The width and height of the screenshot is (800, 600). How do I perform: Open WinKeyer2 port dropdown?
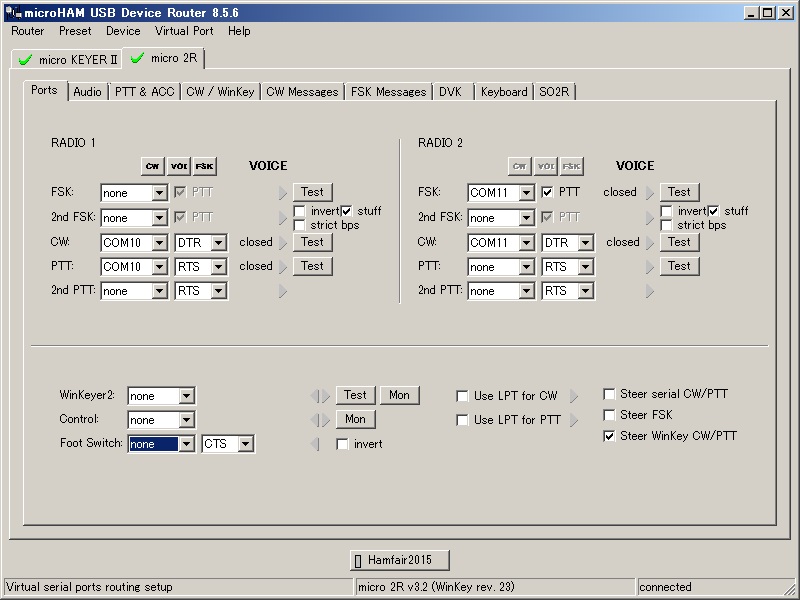(x=186, y=396)
